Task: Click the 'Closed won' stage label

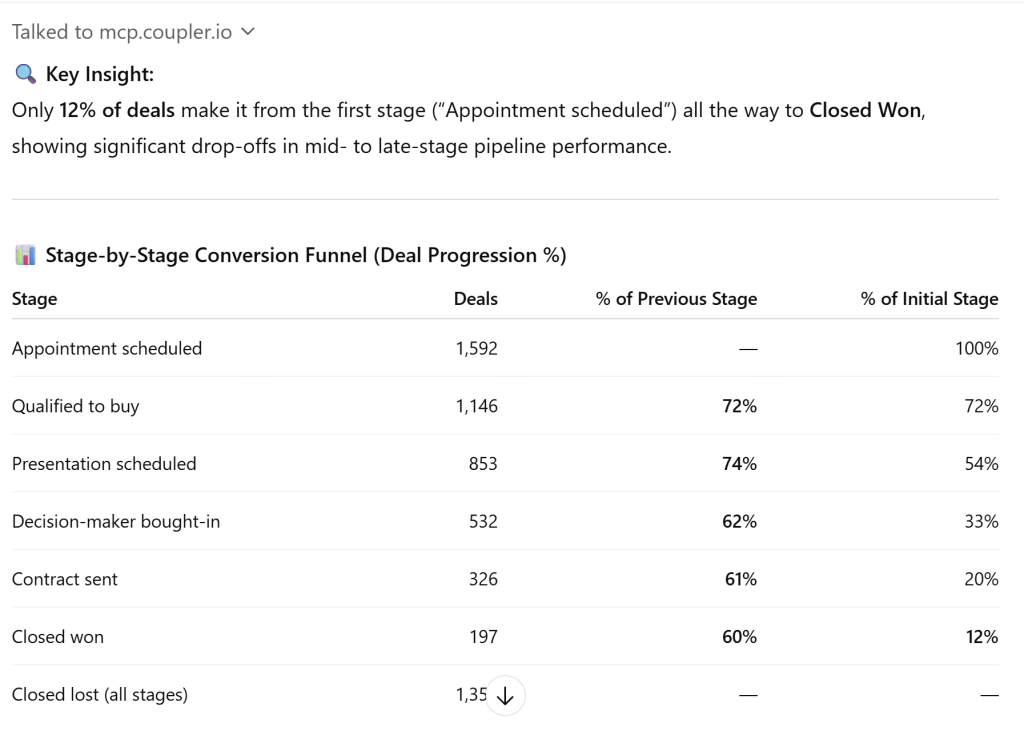Action: click(x=58, y=637)
